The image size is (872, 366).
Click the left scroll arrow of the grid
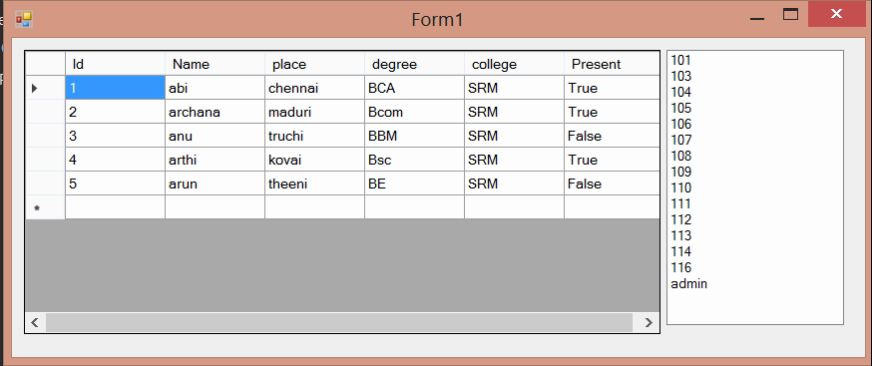(x=35, y=323)
